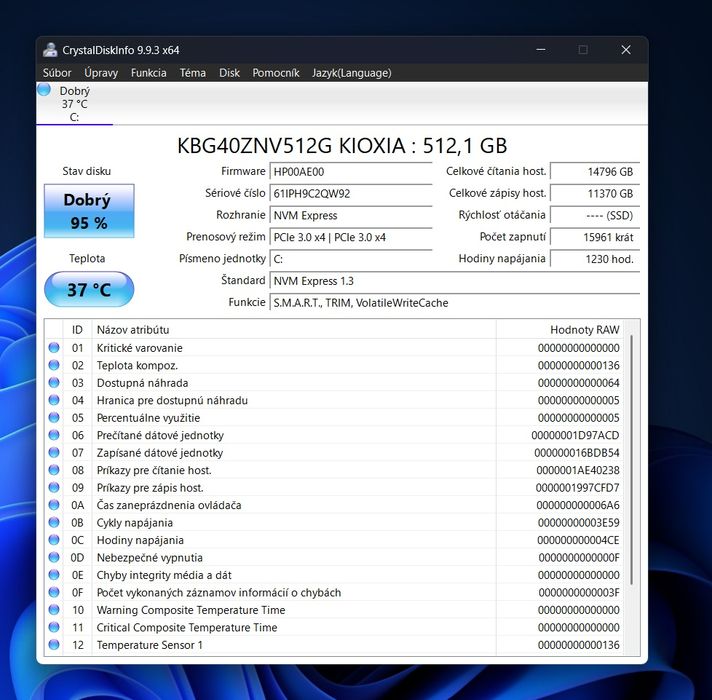This screenshot has height=700, width=712.
Task: Click the status orb for Percentuálne využitie
Action: (54, 418)
